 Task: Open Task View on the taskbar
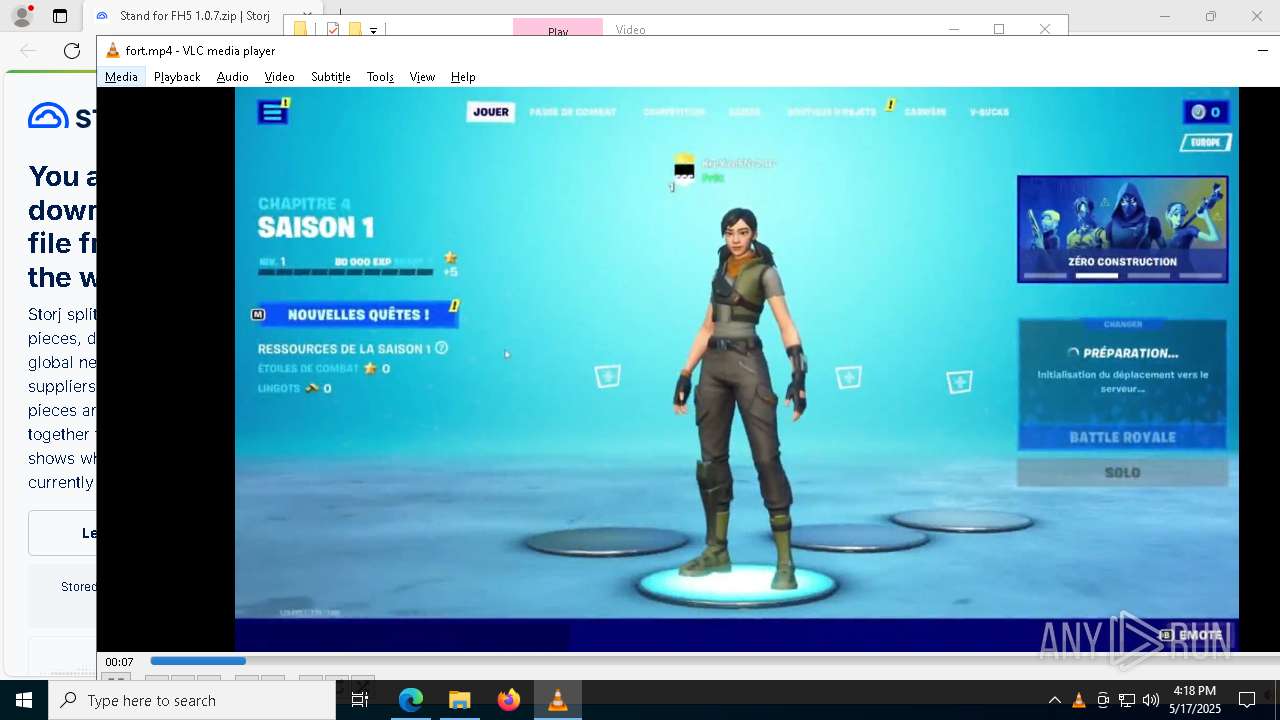360,700
